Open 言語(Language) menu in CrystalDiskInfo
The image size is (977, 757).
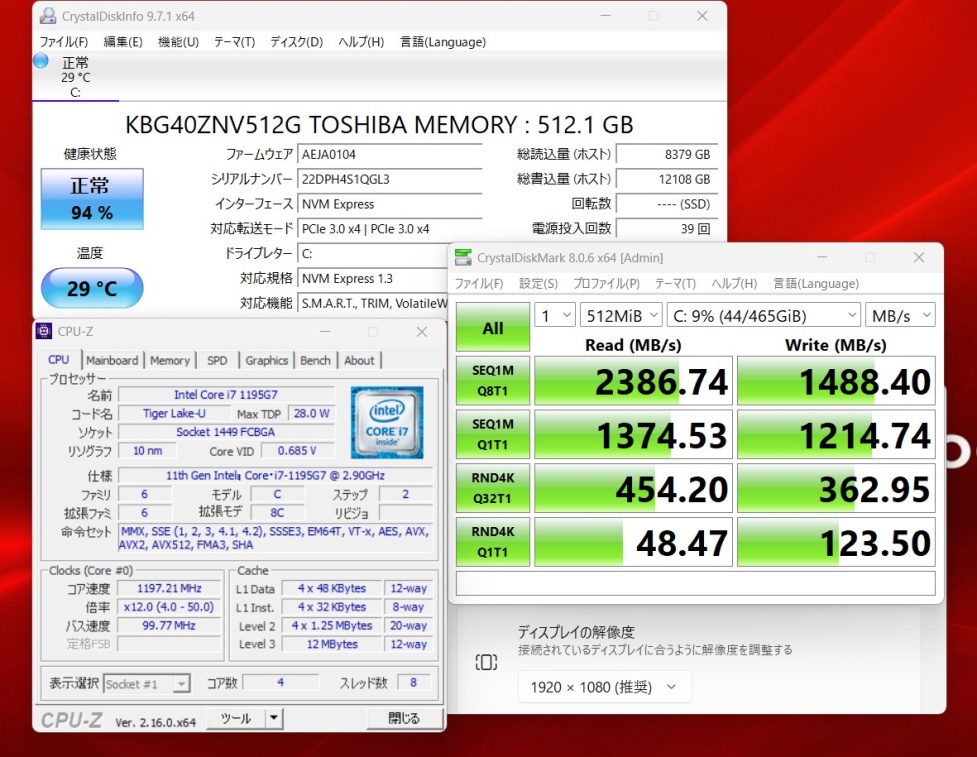(443, 42)
